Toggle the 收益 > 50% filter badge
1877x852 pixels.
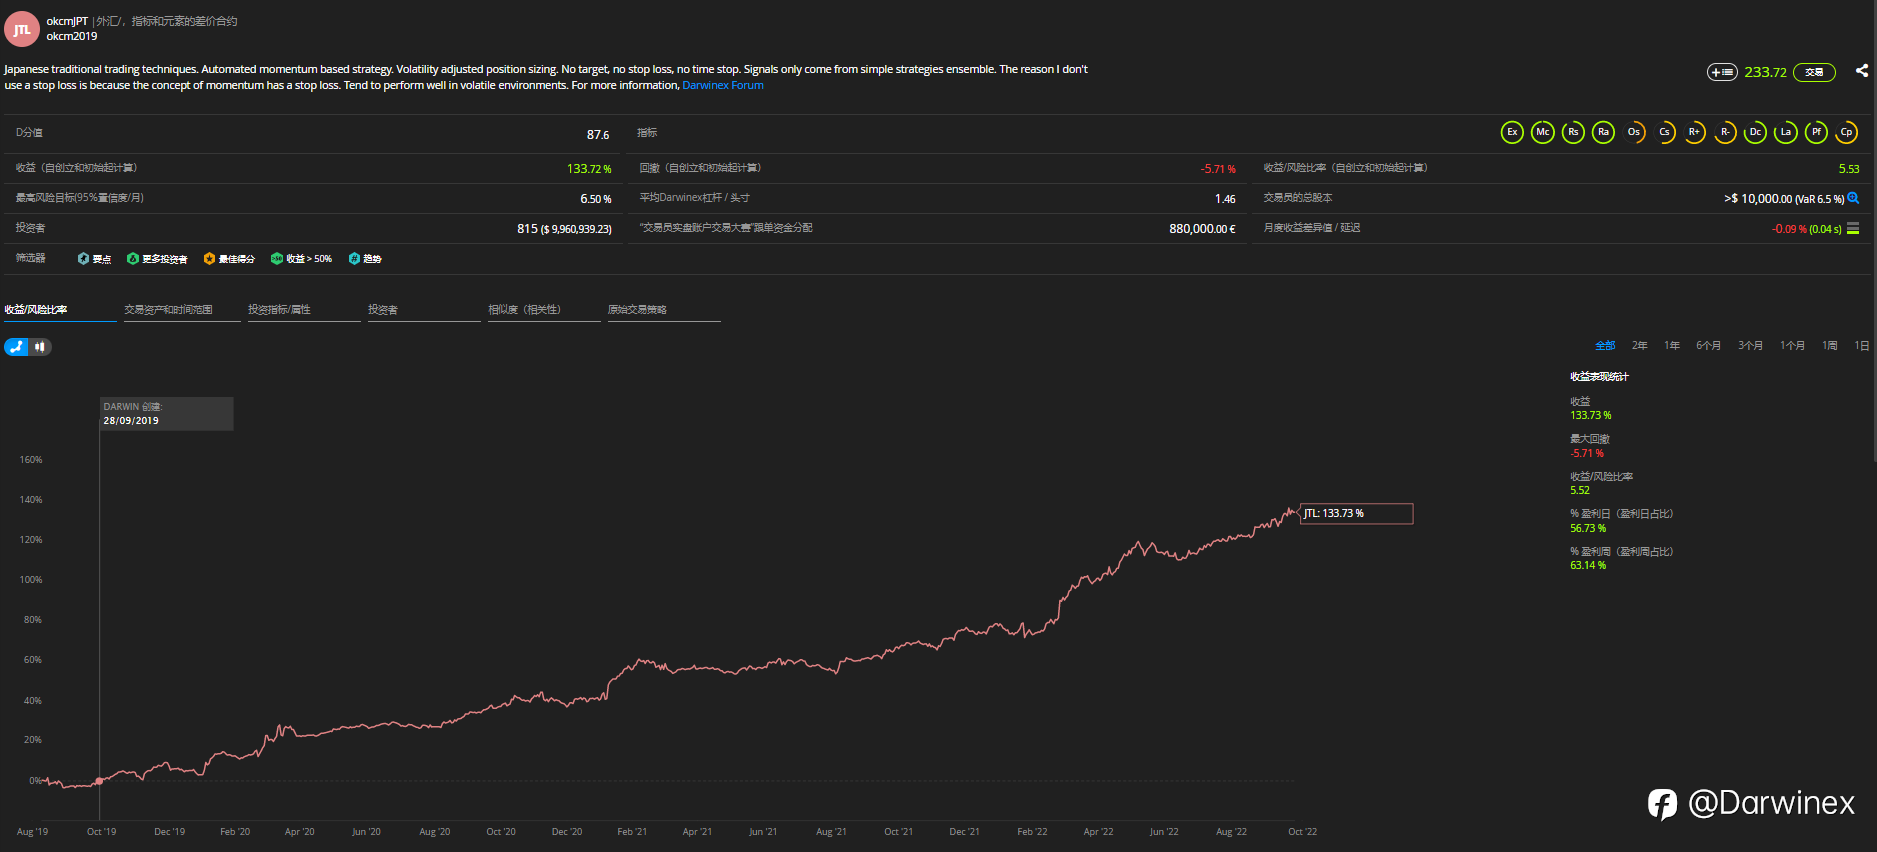302,259
